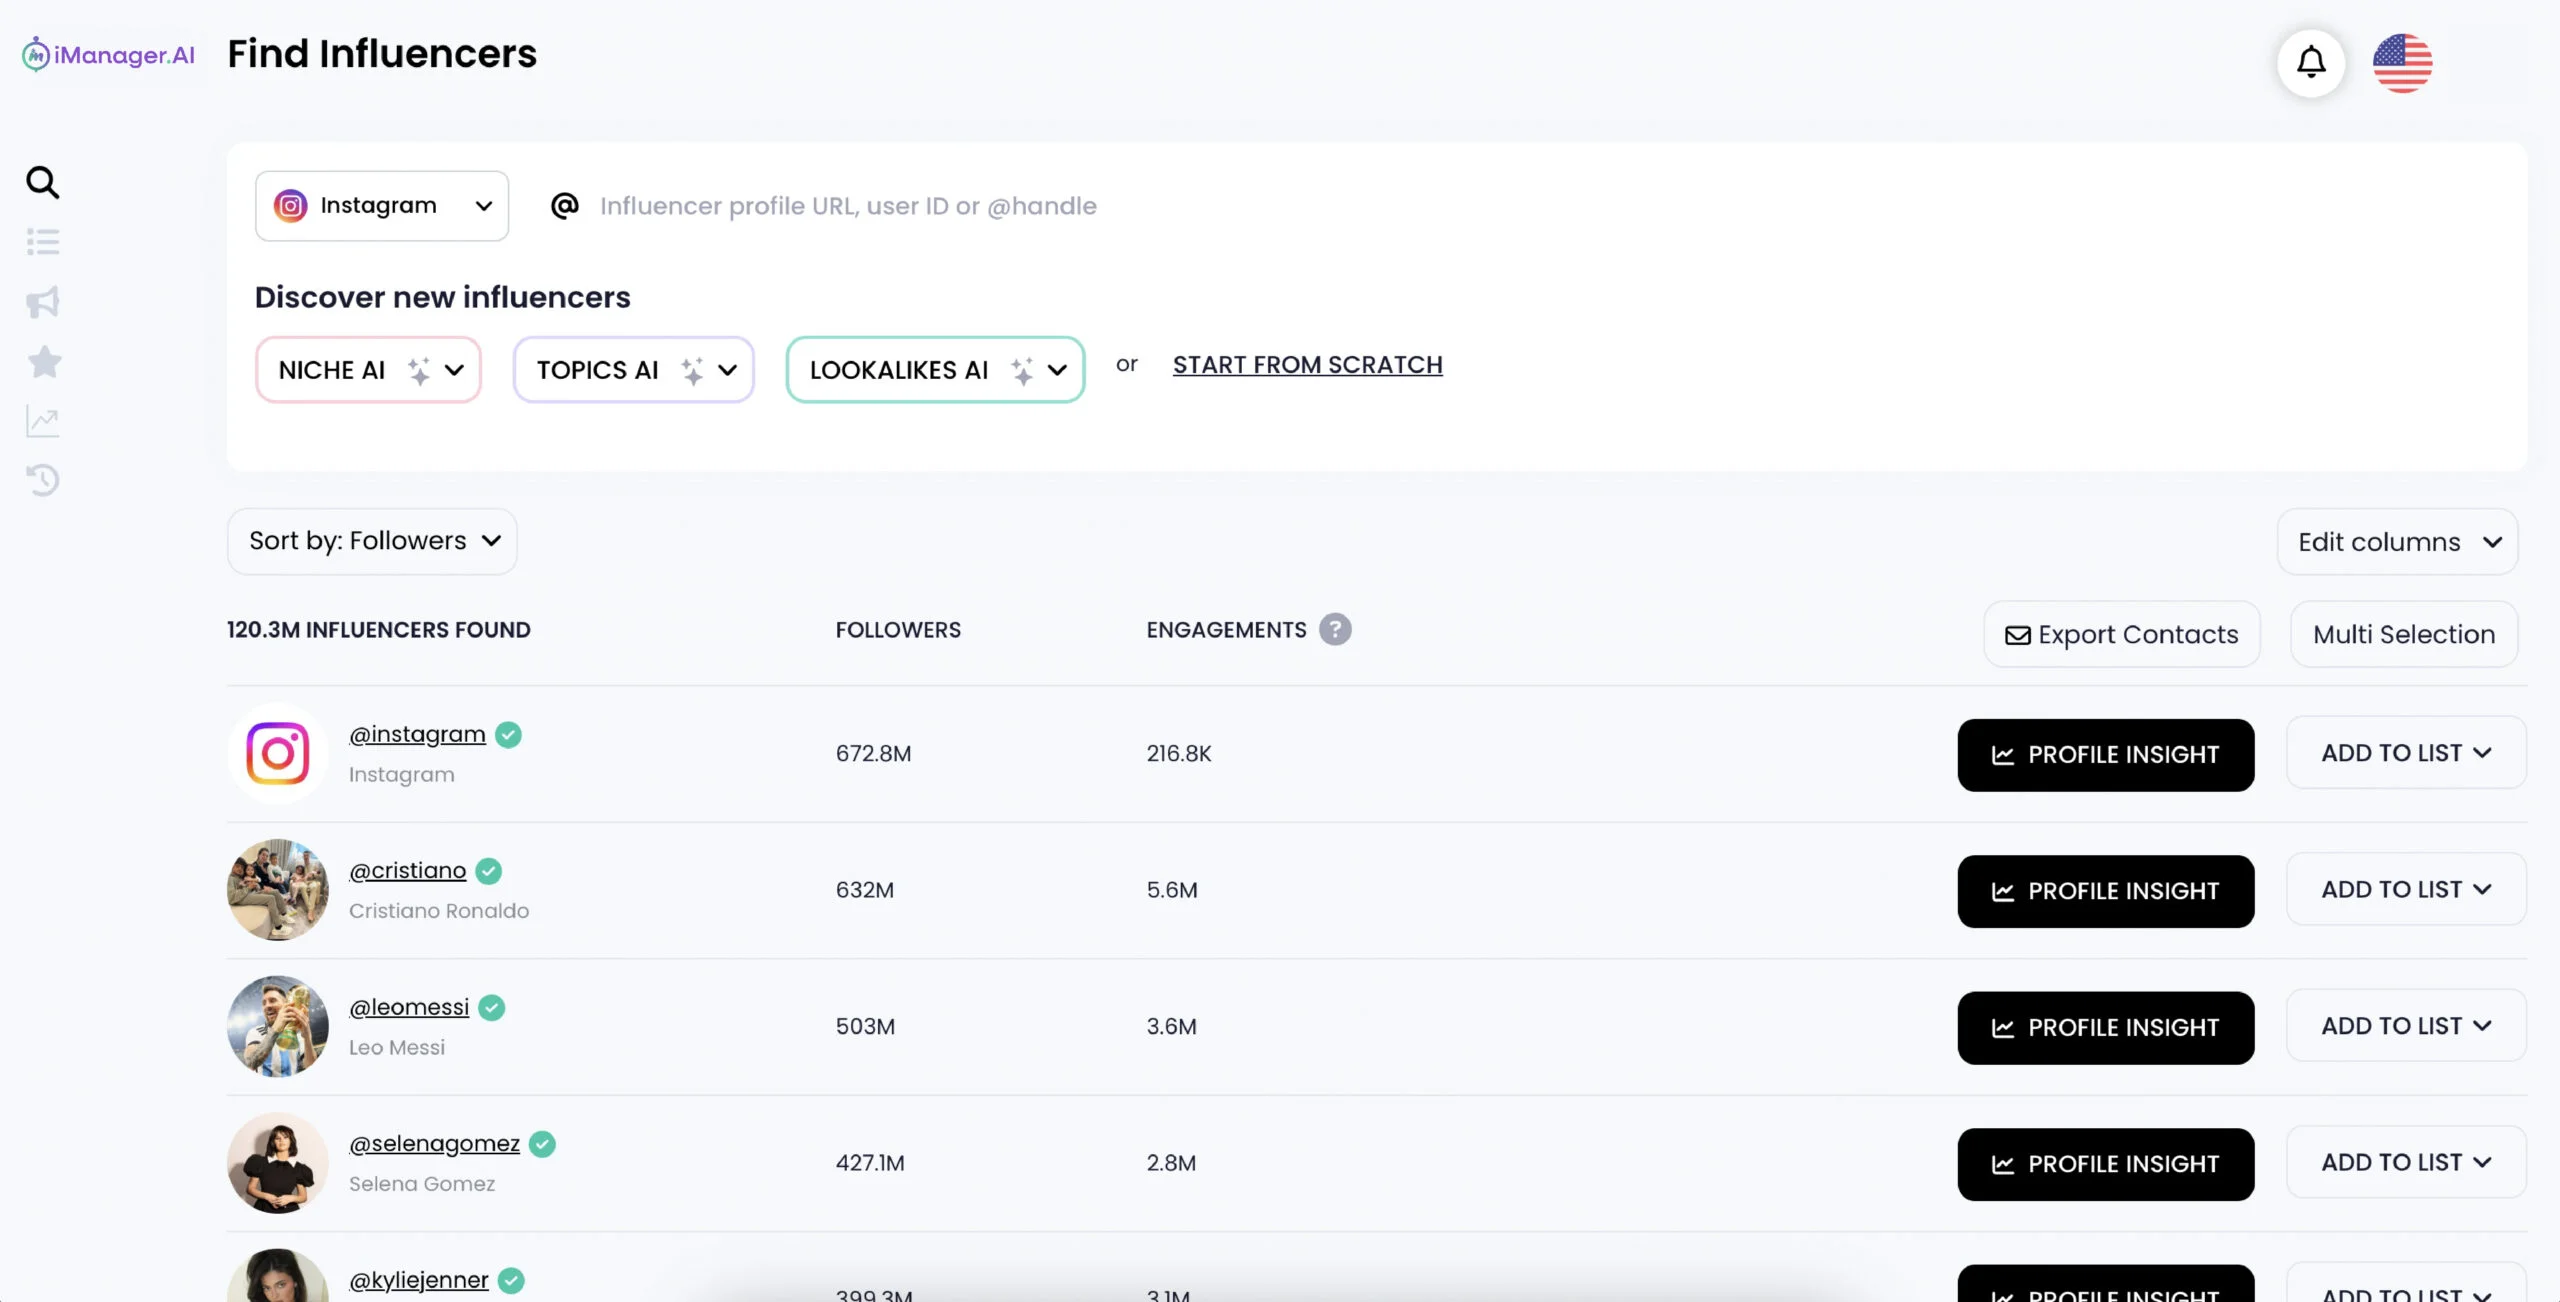
Task: Click Export Contacts button
Action: (2121, 634)
